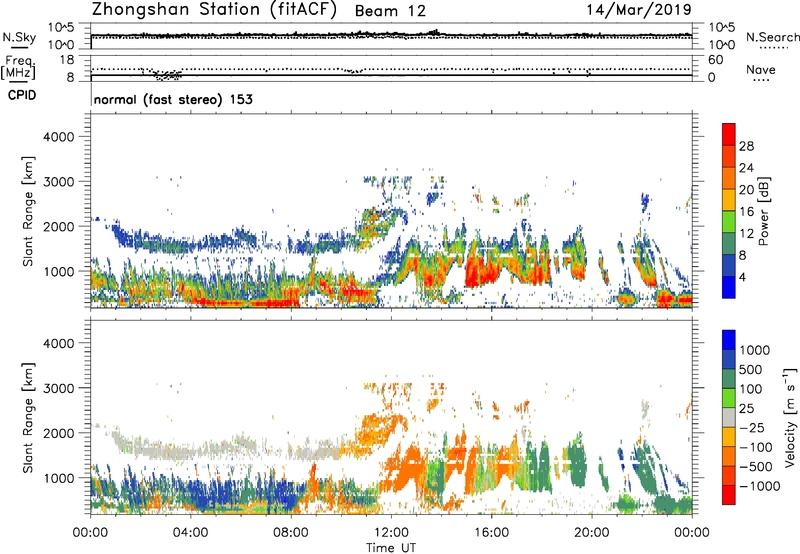Select the "N.Sky" legend label
The height and width of the screenshot is (554, 800).
click(19, 37)
